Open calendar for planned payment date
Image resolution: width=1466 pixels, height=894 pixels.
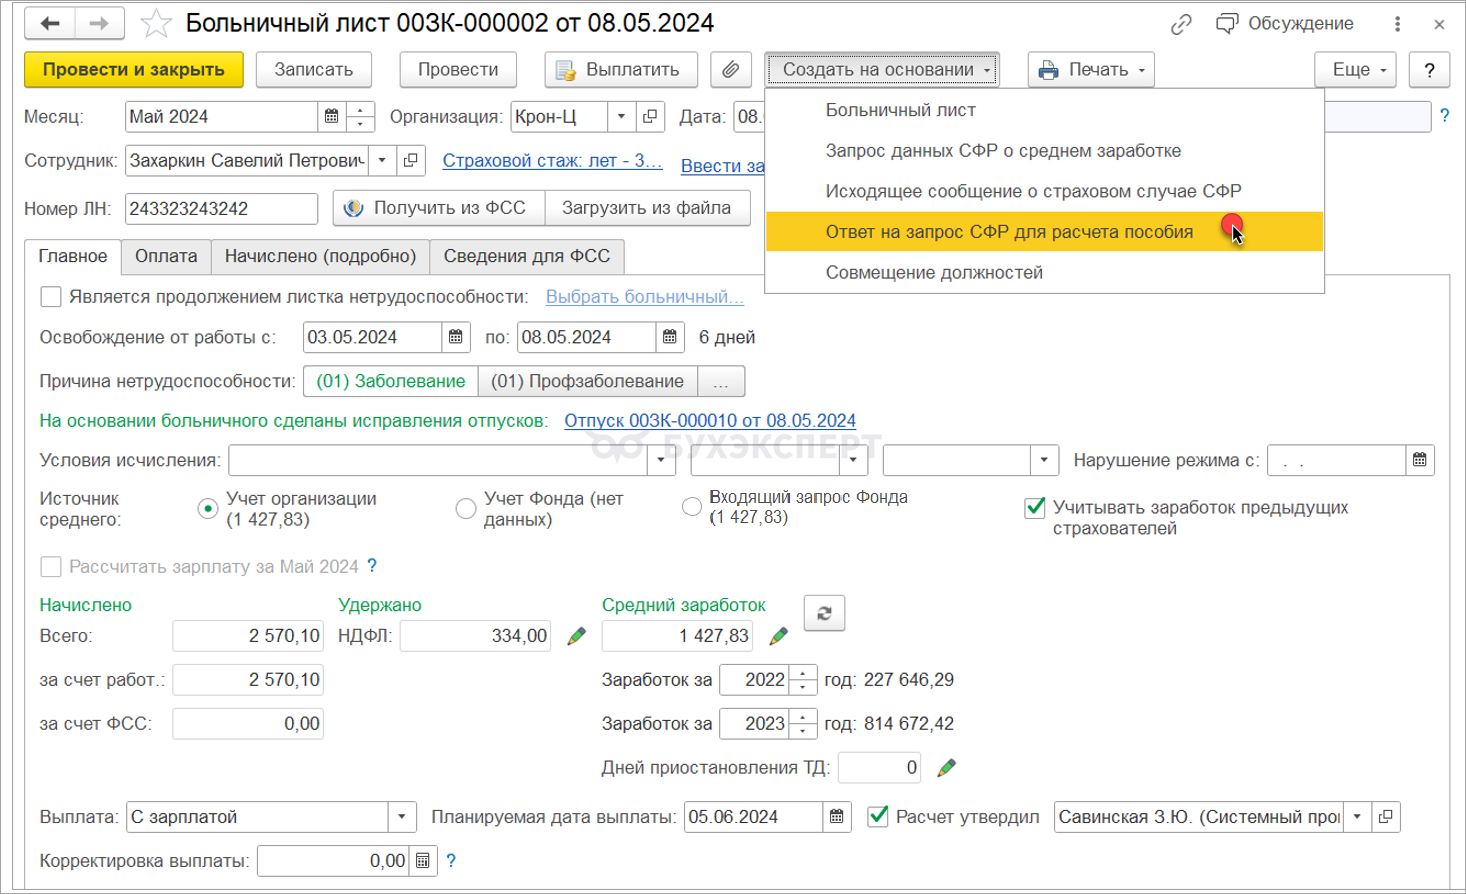(837, 817)
